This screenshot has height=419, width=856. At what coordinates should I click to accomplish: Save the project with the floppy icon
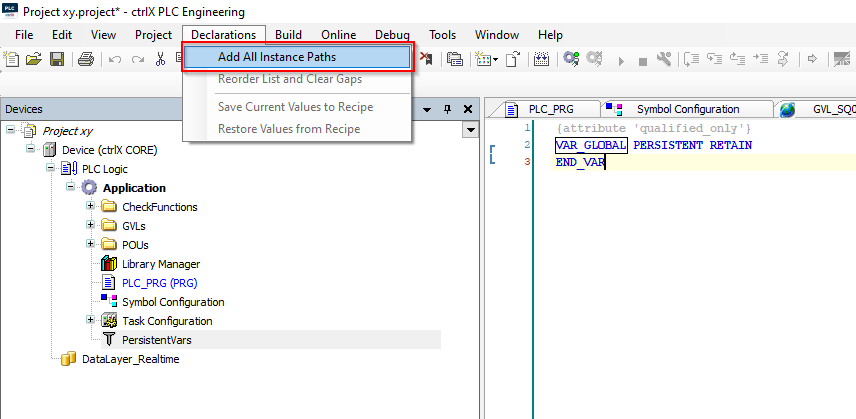(57, 58)
